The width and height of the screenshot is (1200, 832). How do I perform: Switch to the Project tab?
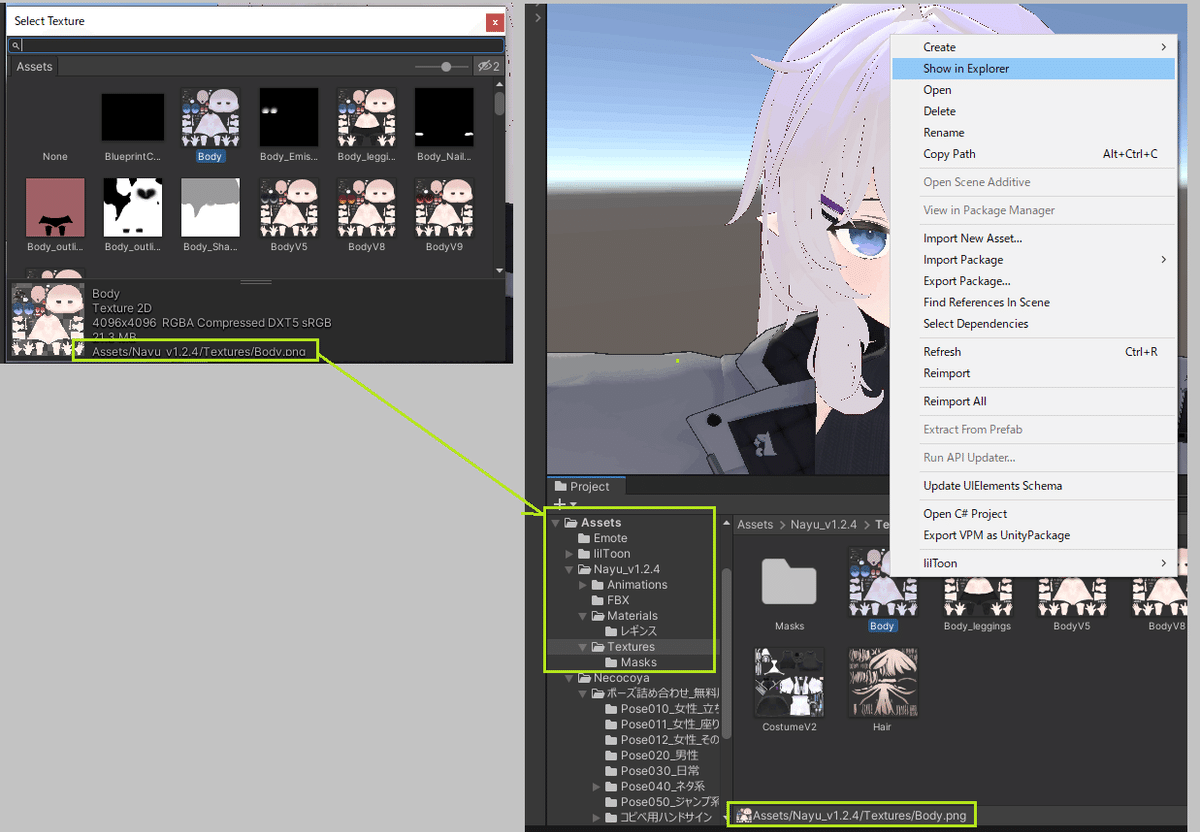coord(588,486)
